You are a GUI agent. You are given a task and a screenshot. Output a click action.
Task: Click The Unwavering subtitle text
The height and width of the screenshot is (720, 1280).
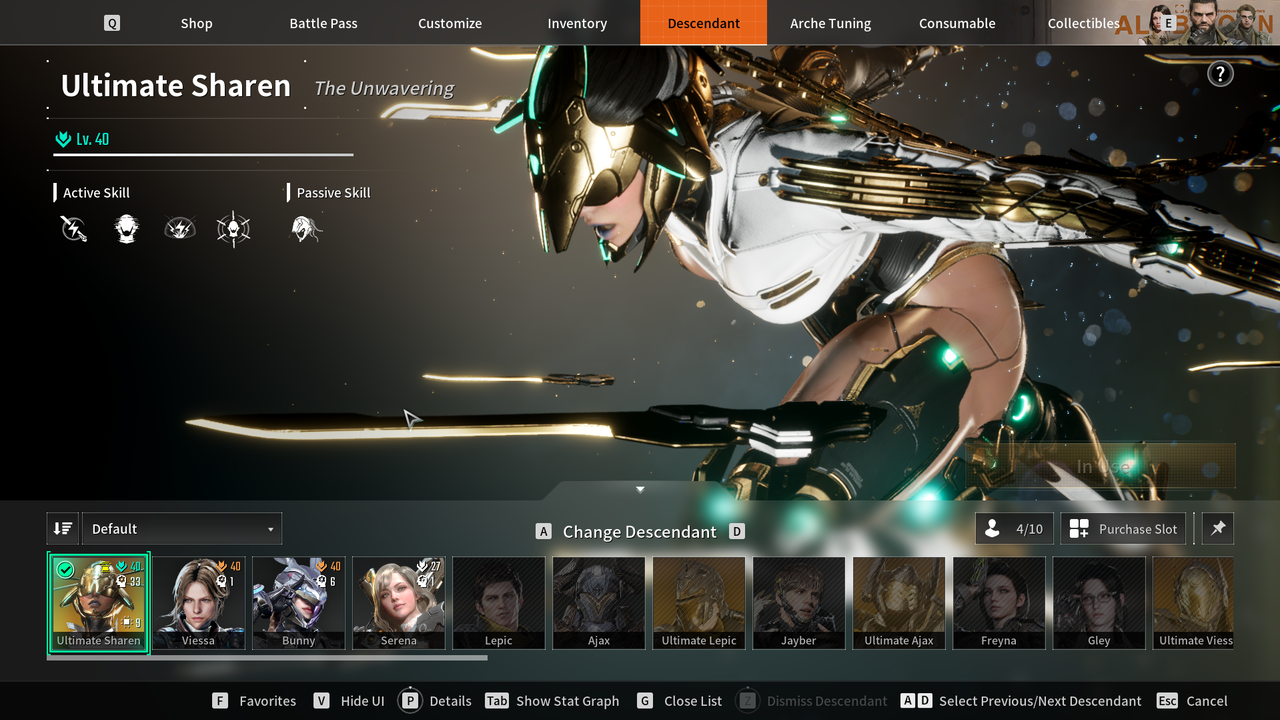tap(384, 88)
